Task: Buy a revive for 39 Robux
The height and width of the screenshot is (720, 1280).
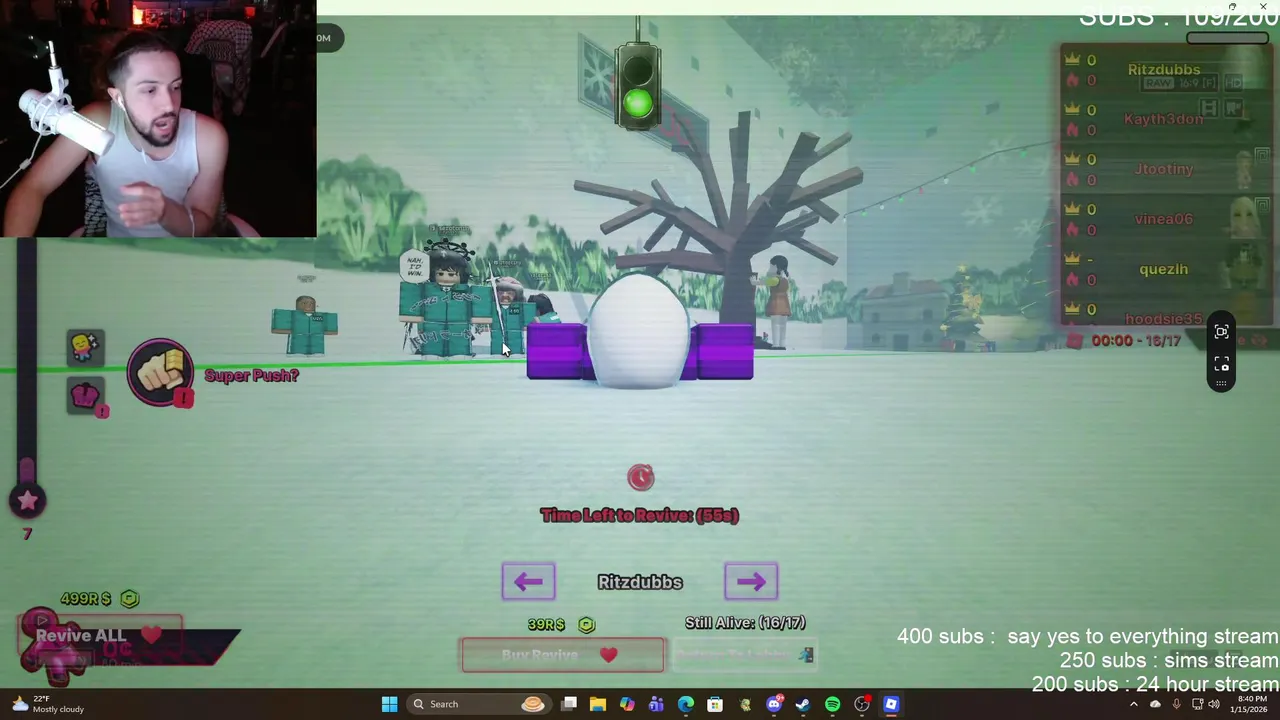Action: tap(562, 655)
